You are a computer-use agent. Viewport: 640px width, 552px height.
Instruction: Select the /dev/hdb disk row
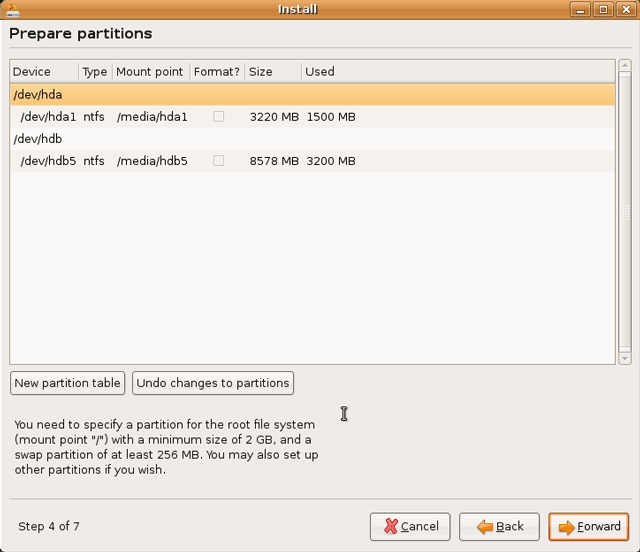pyautogui.click(x=300, y=139)
